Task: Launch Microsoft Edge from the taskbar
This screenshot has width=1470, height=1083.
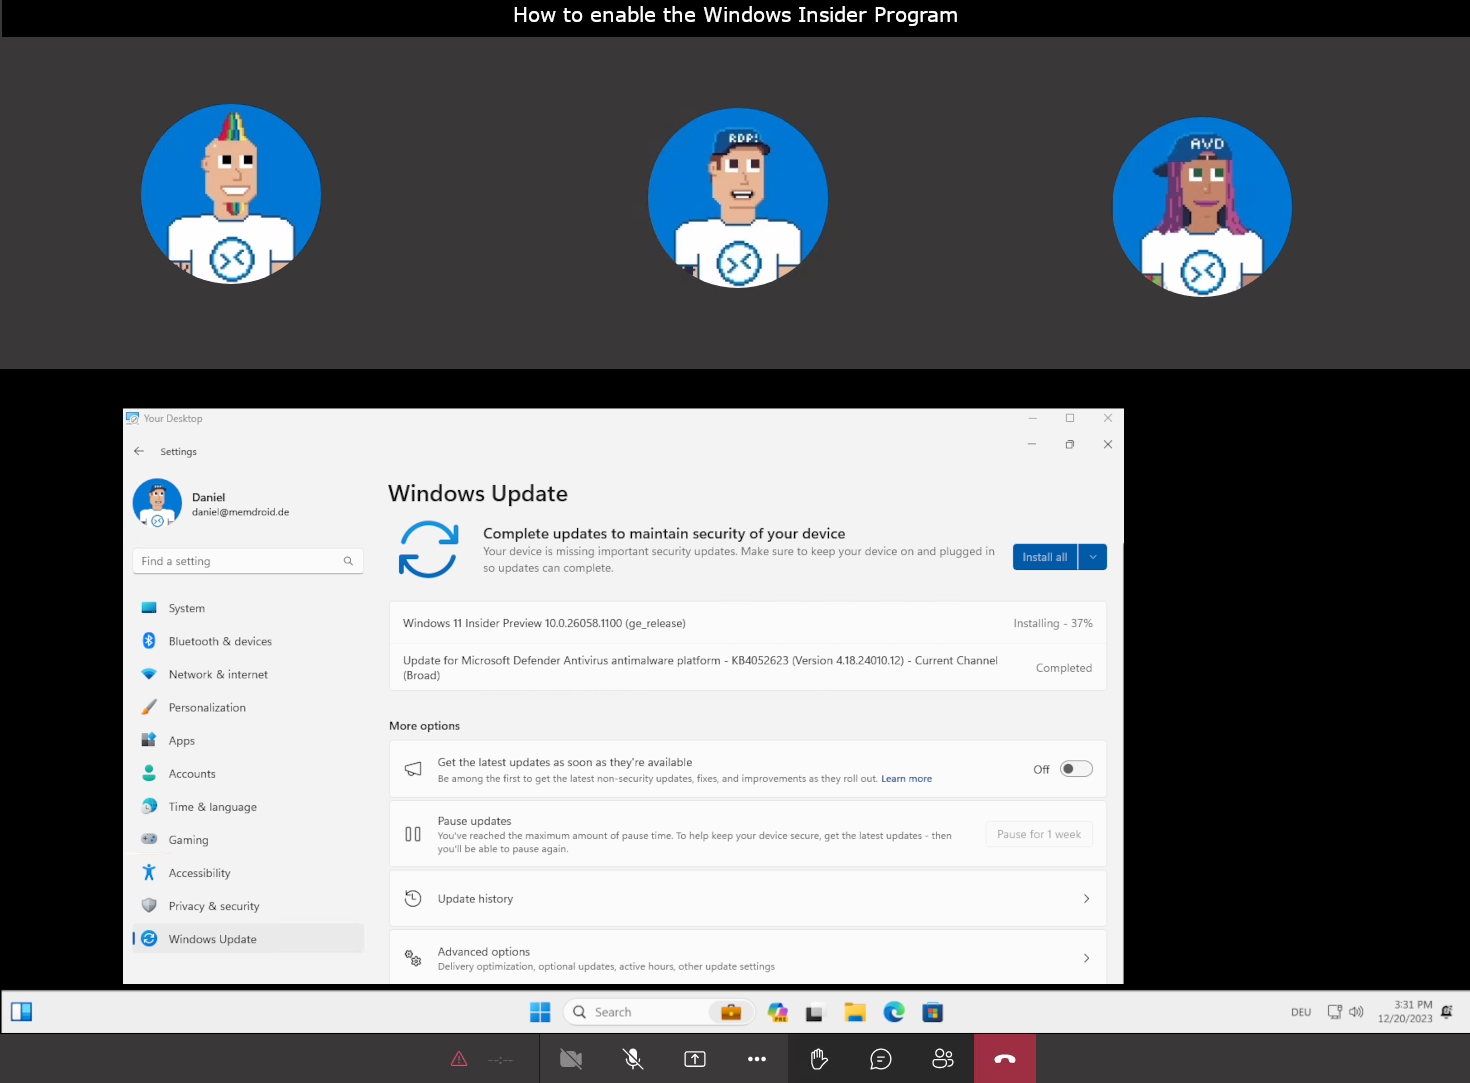Action: pyautogui.click(x=894, y=1012)
